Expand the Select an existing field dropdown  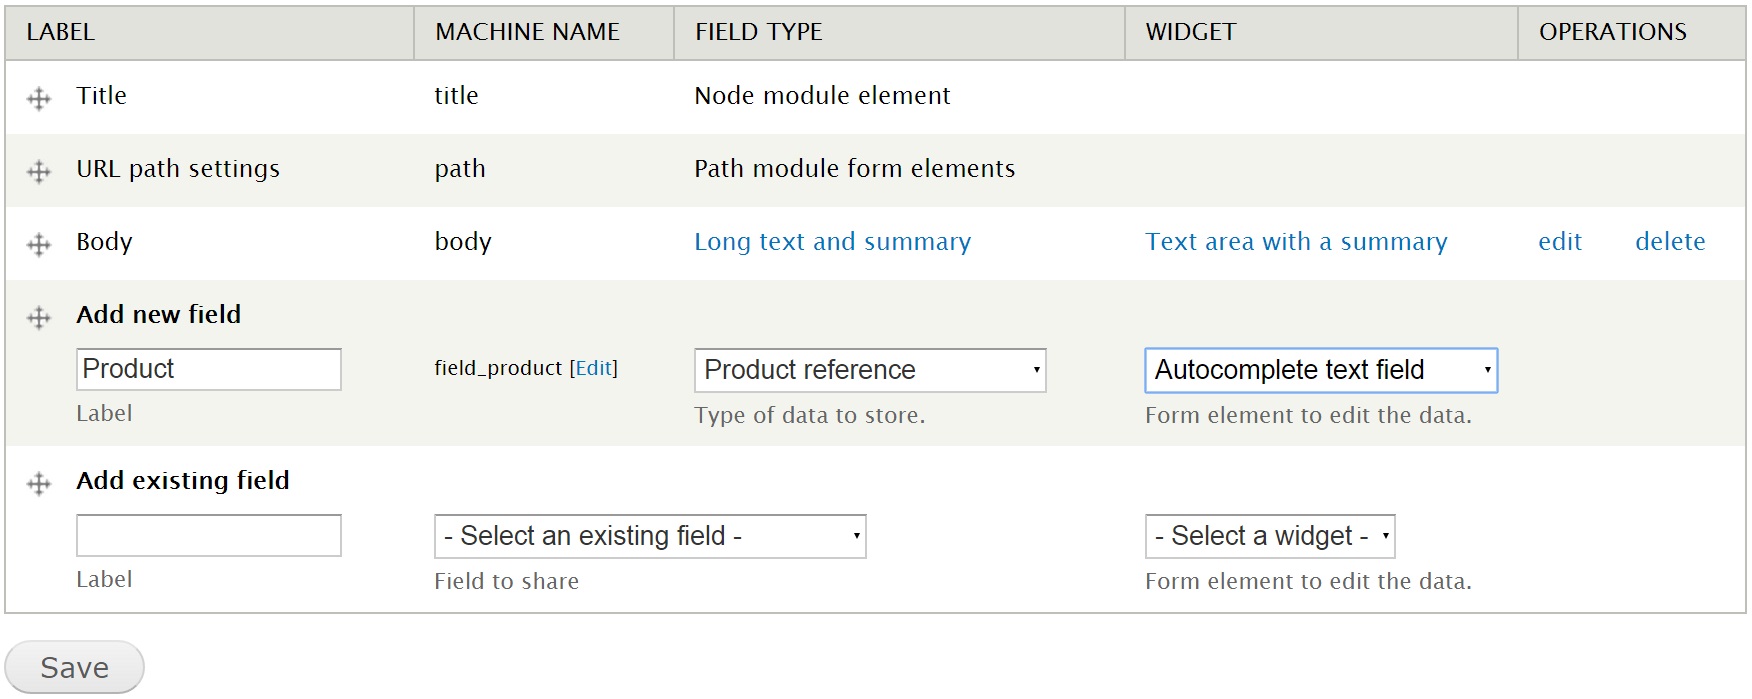coord(650,536)
